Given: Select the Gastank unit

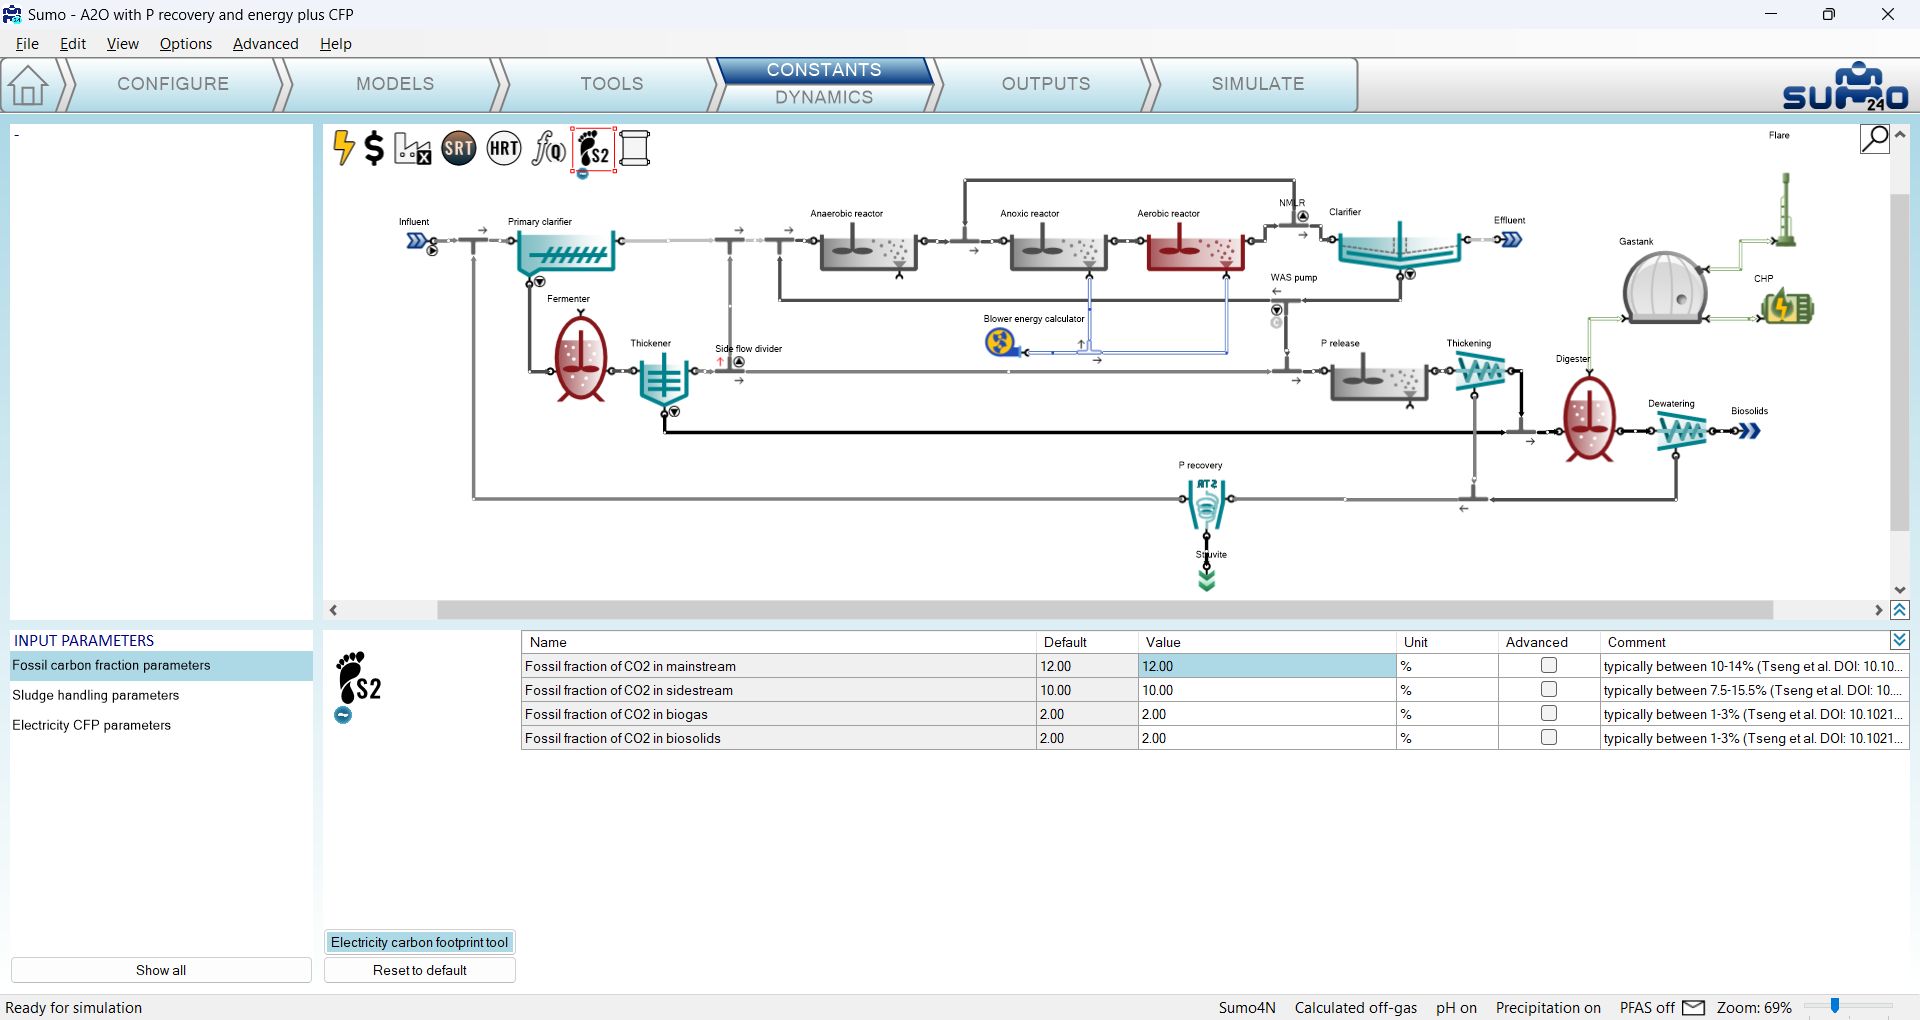Looking at the screenshot, I should 1664,287.
